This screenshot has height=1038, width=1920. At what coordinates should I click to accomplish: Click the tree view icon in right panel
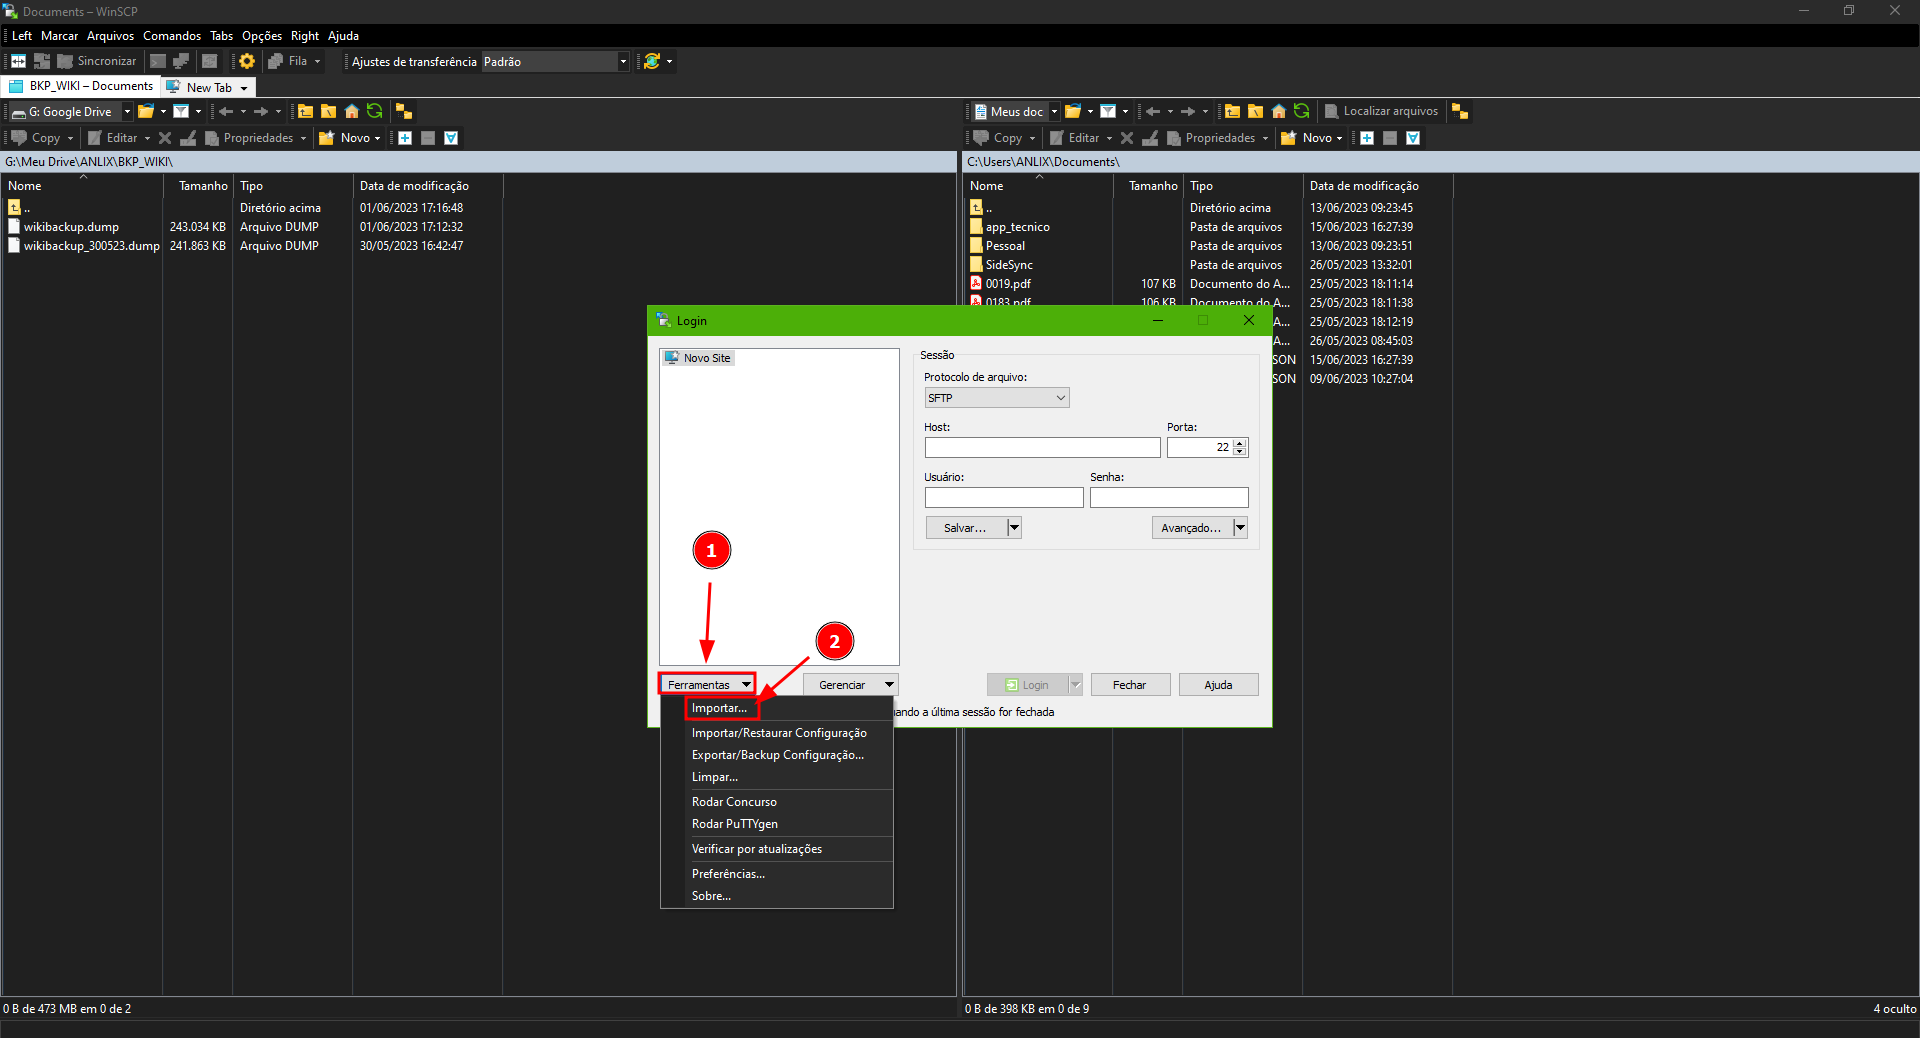point(1460,111)
